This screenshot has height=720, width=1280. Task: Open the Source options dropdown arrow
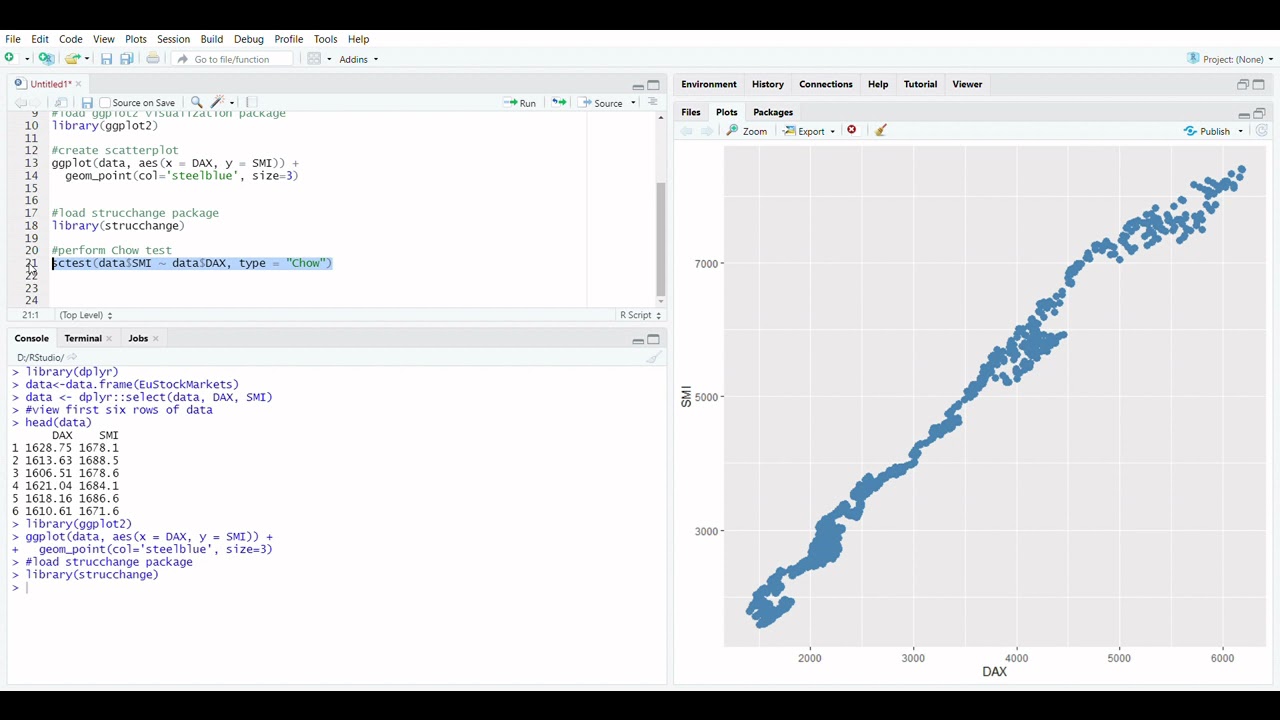[633, 103]
